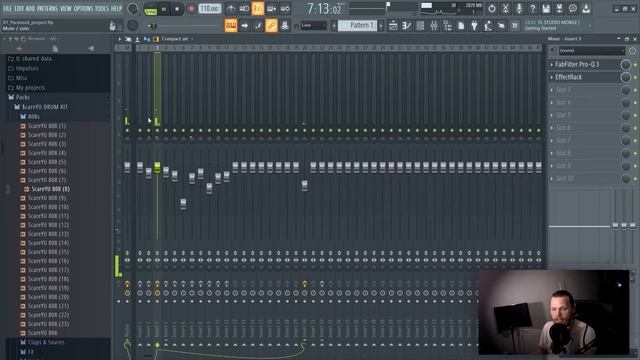640x360 pixels.
Task: Open the chat speech bubble icon
Action: pyautogui.click(x=573, y=8)
